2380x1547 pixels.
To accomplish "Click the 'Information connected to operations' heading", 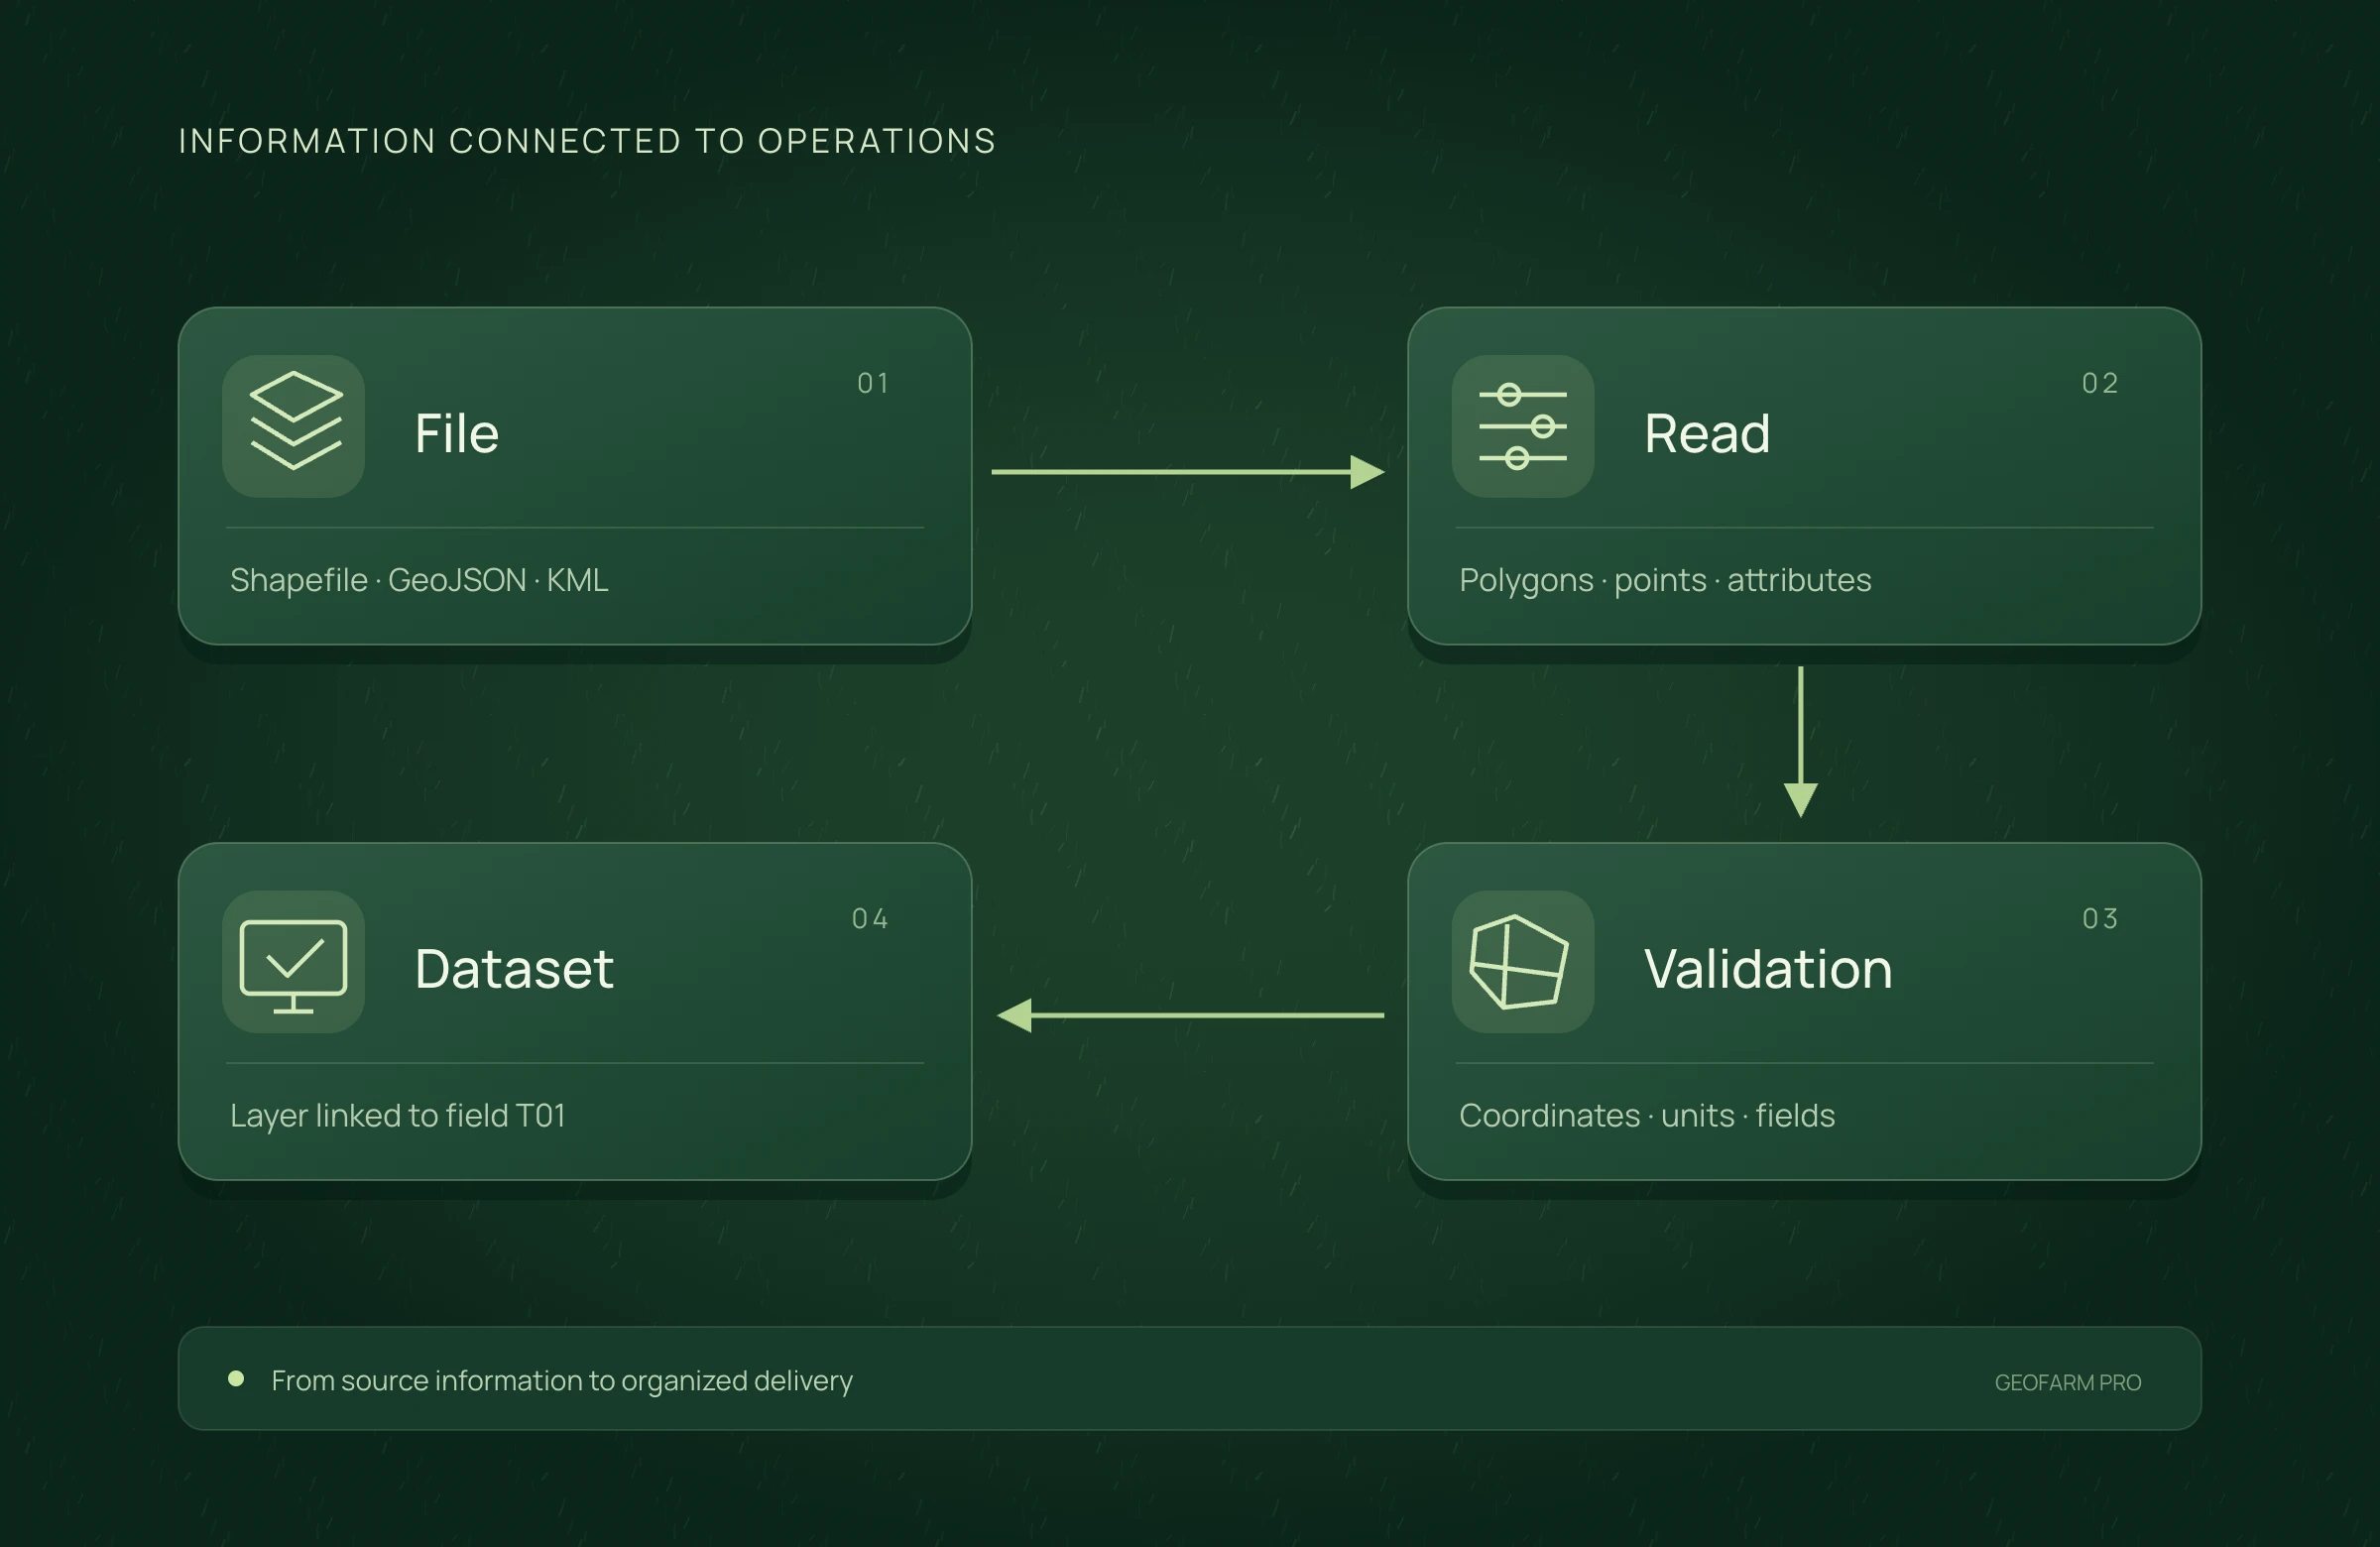I will 587,141.
